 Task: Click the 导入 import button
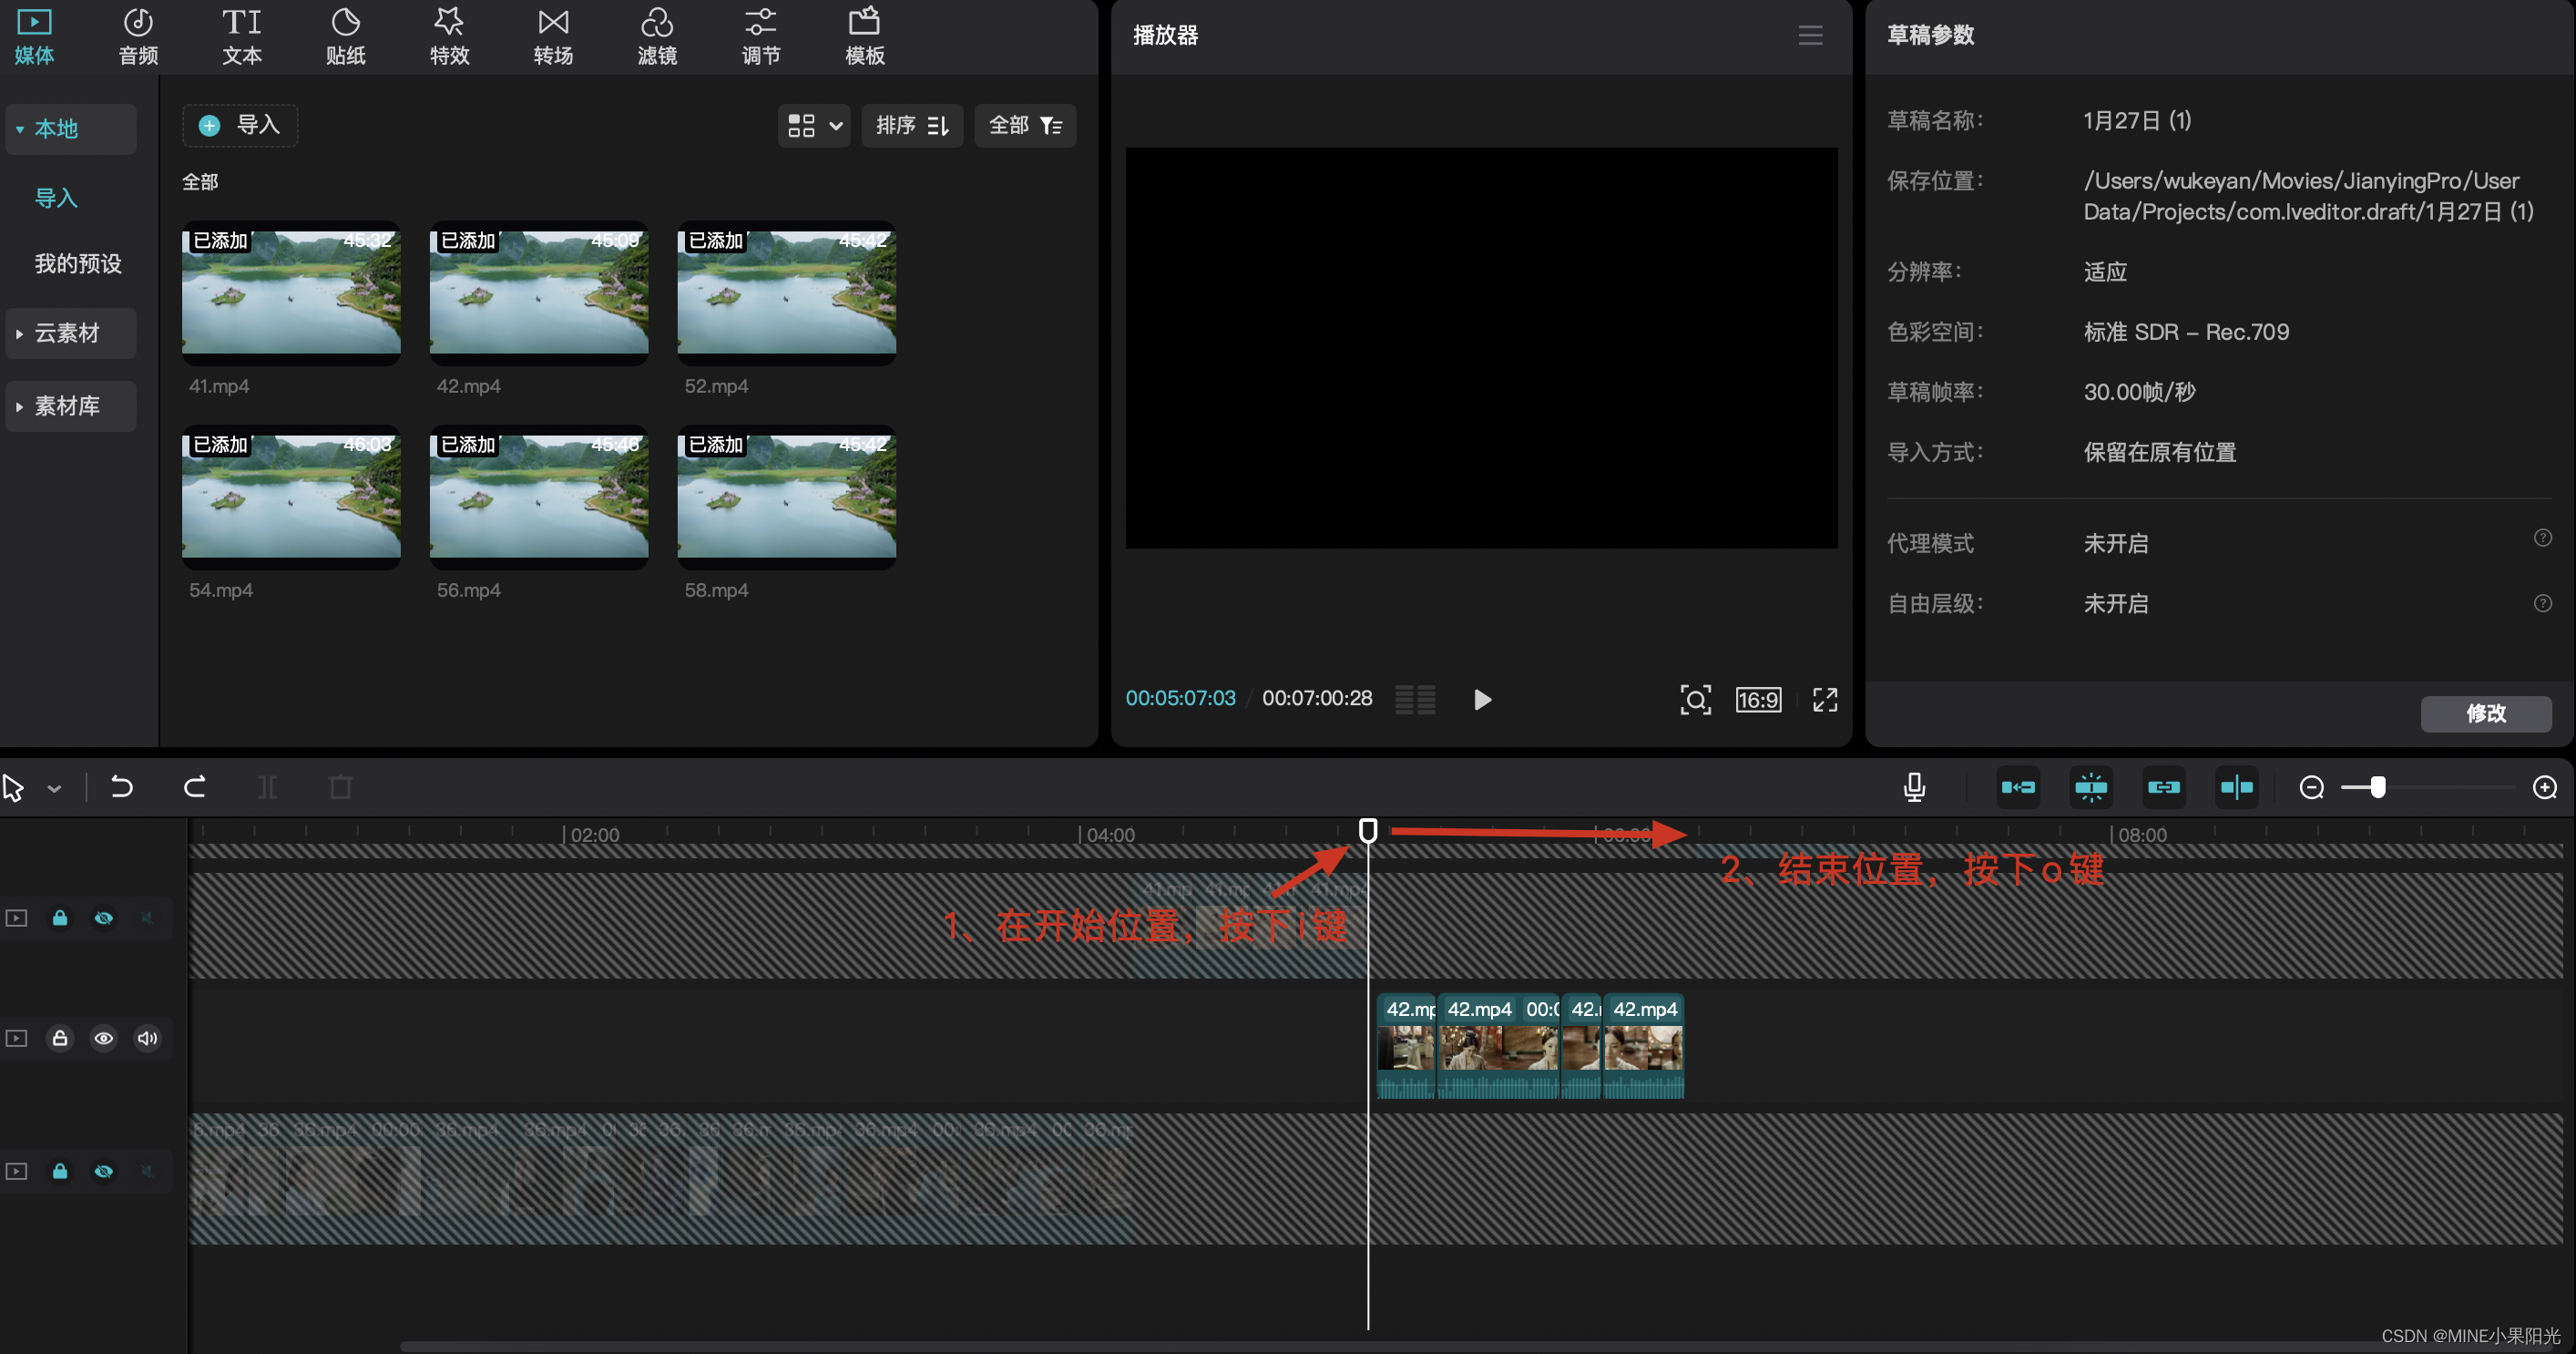(x=240, y=125)
